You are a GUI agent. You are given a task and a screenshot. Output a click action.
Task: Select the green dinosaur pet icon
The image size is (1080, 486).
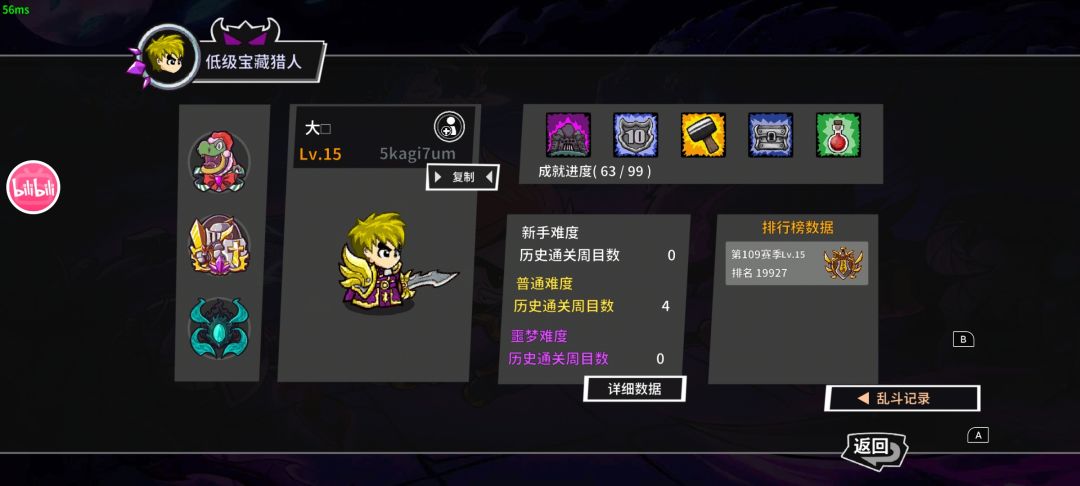click(219, 162)
